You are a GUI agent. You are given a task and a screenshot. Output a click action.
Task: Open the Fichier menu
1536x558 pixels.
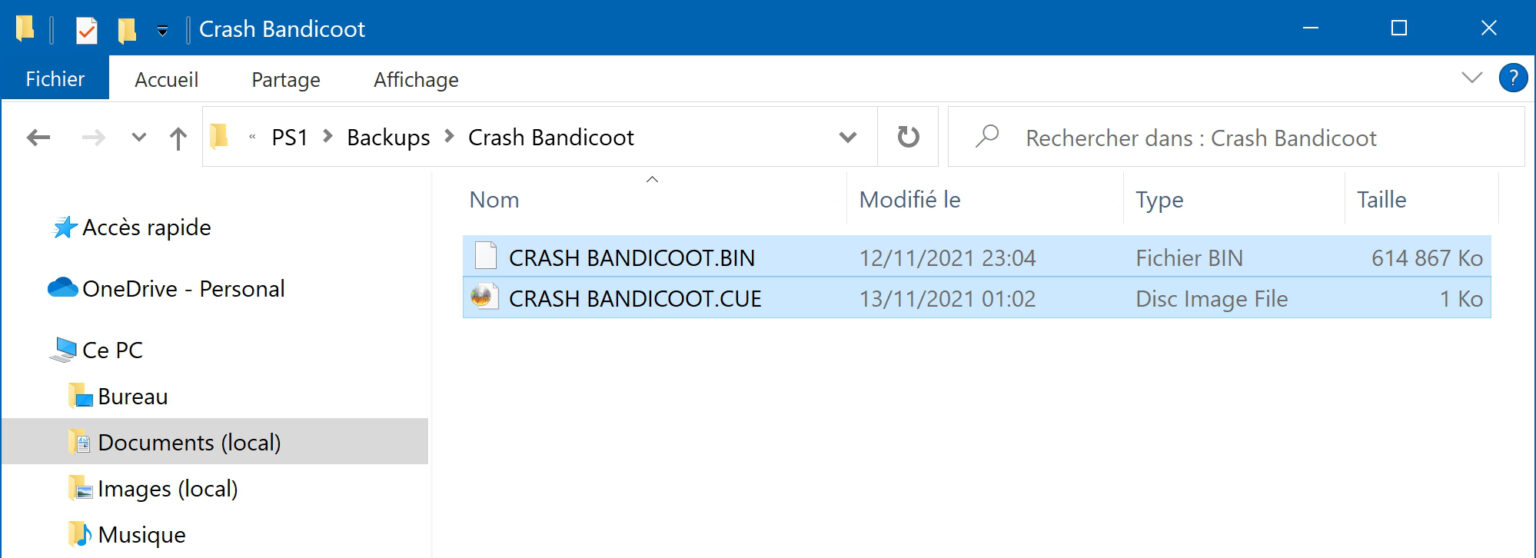tap(54, 79)
